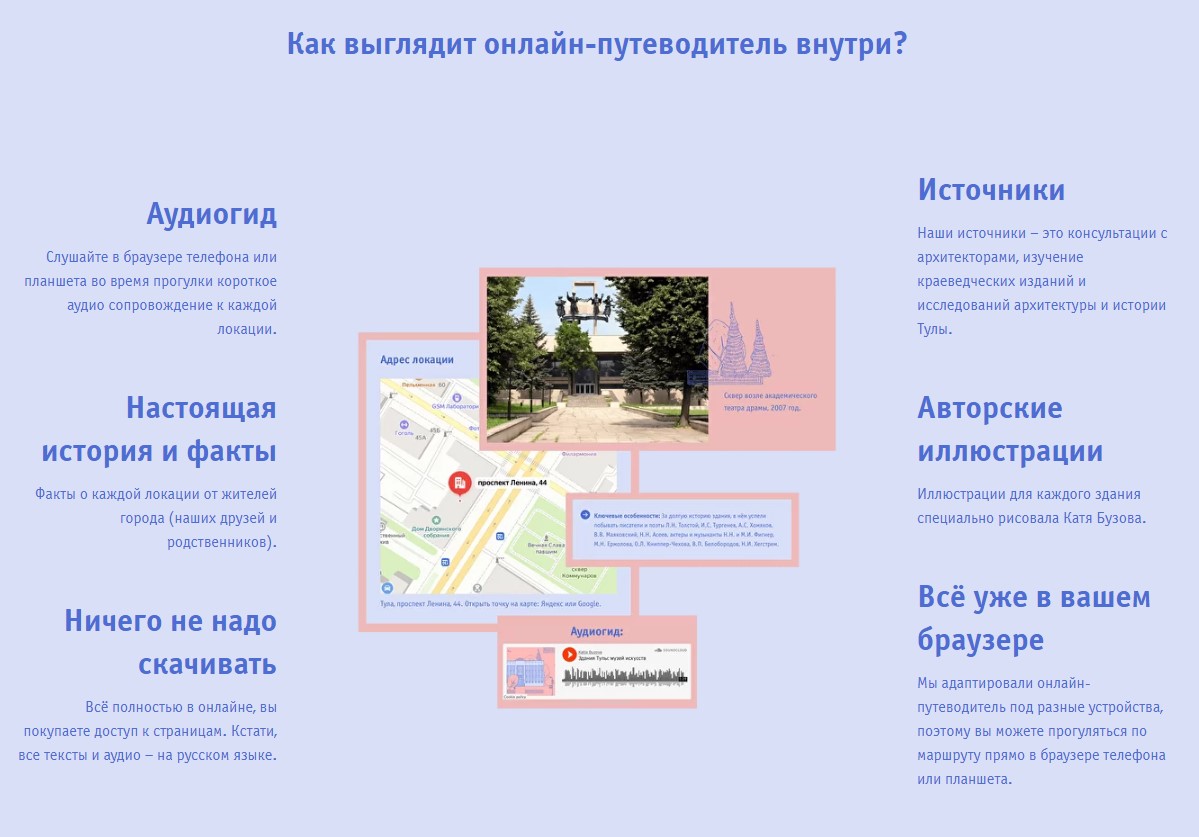Click the paragraph starting Факты о каждой локации
This screenshot has width=1199, height=837.
coord(156,518)
